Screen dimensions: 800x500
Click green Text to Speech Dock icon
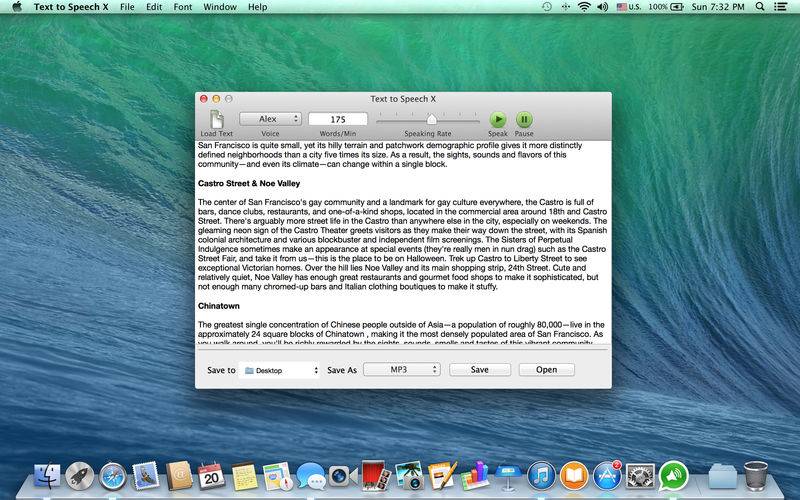click(673, 477)
